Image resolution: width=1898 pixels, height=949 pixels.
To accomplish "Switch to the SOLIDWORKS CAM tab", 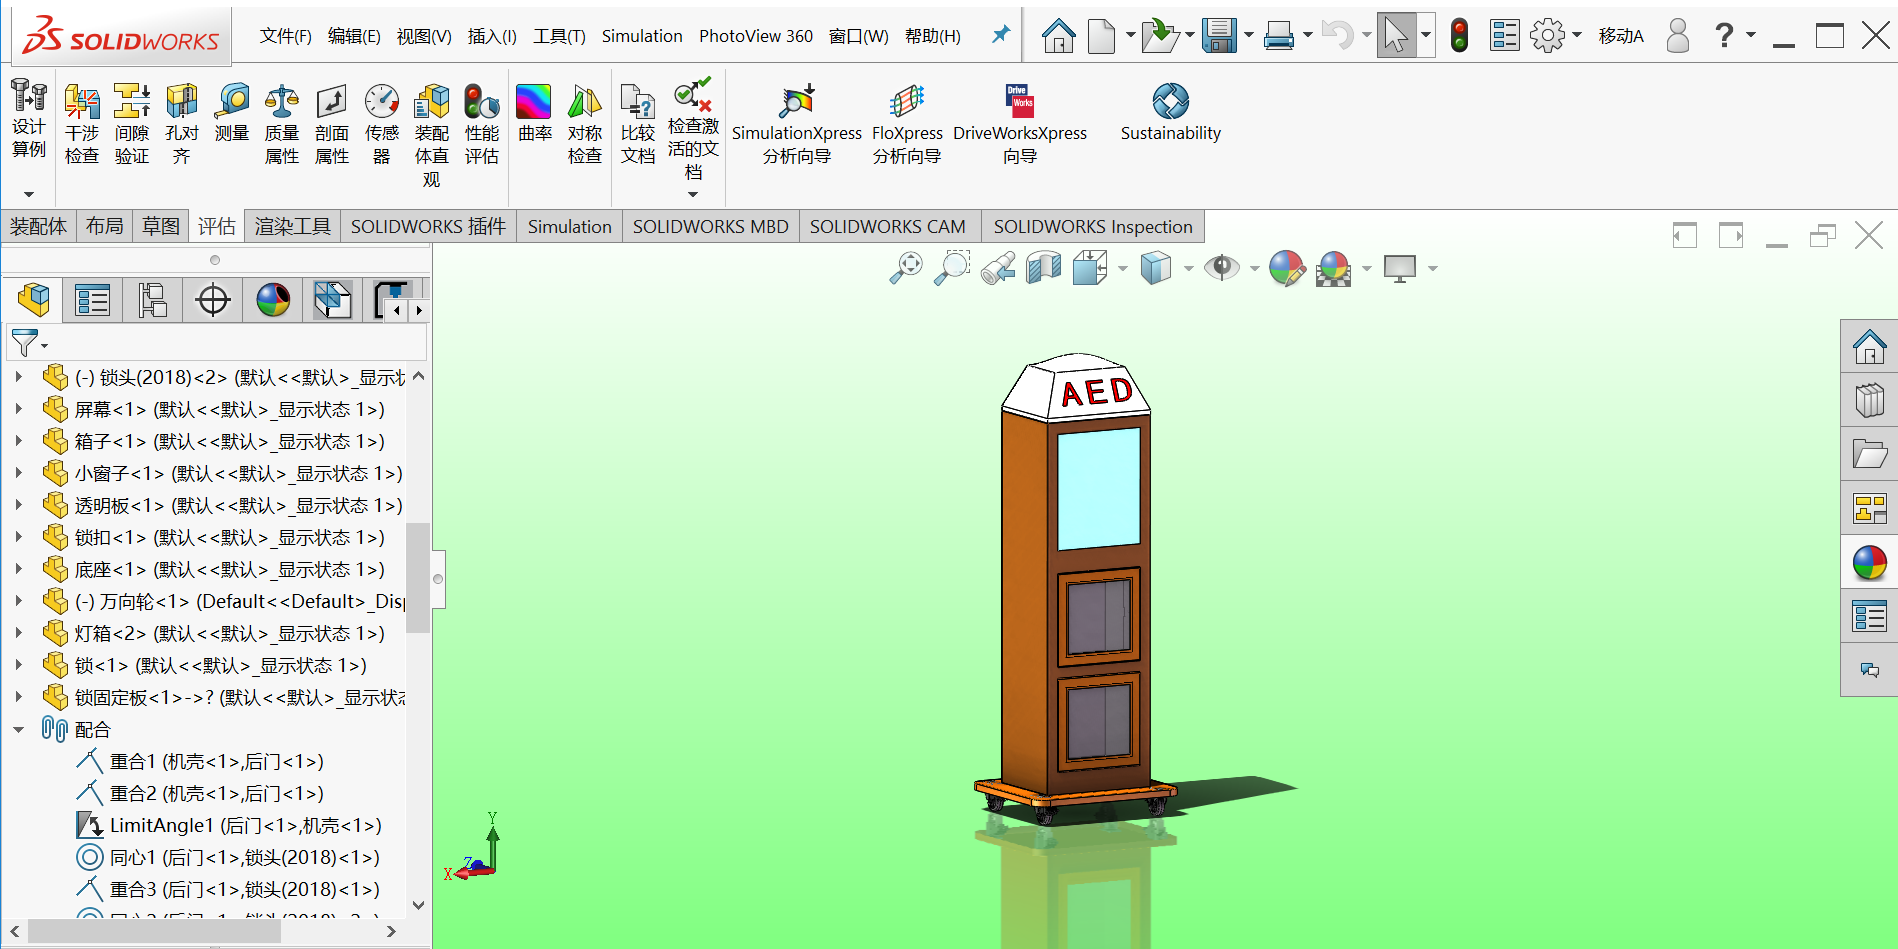I will click(887, 227).
